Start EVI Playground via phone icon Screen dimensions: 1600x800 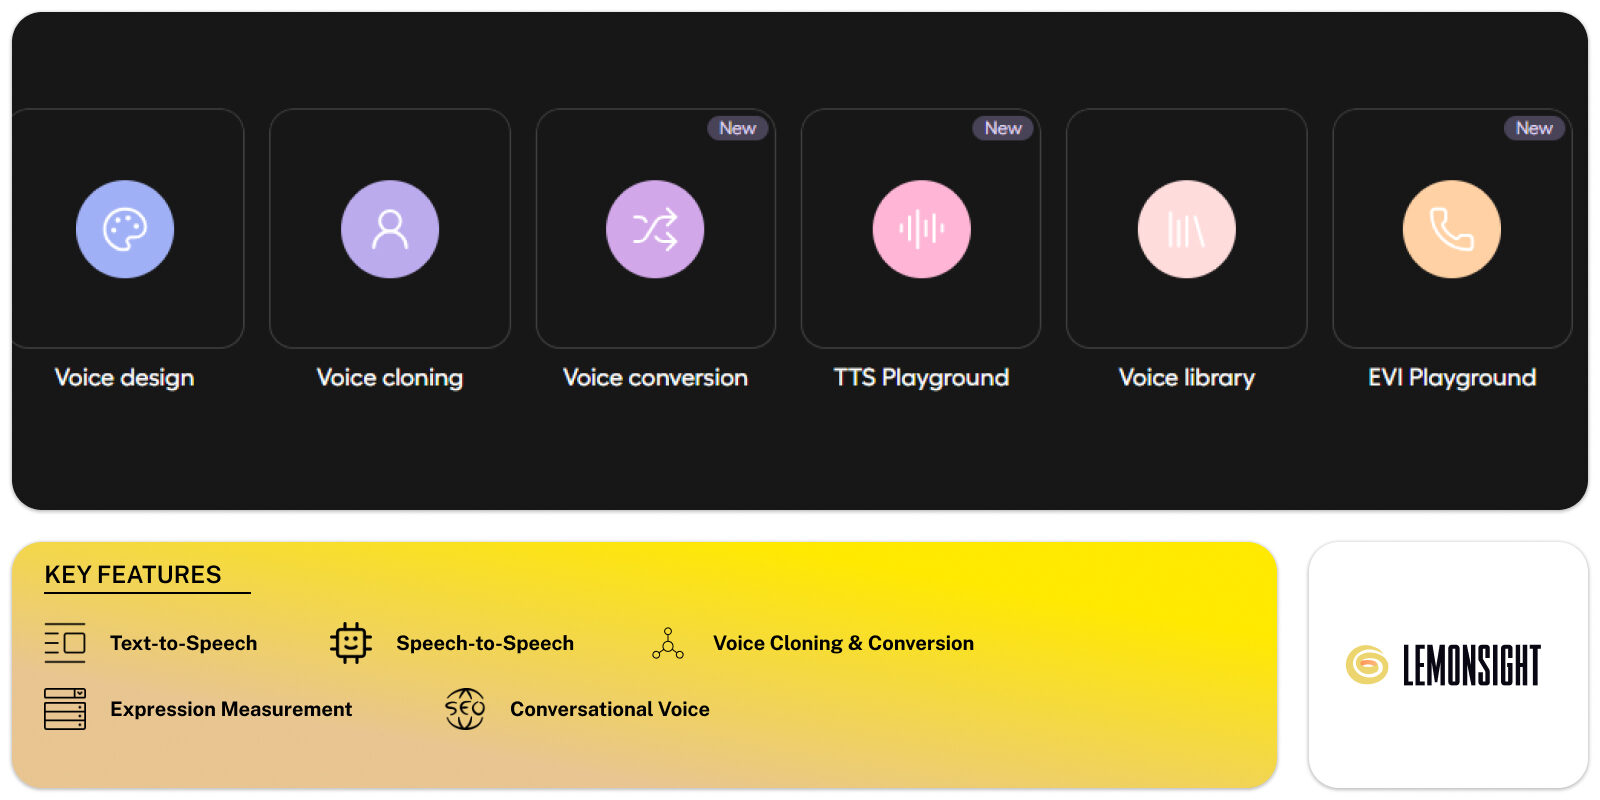[1451, 229]
